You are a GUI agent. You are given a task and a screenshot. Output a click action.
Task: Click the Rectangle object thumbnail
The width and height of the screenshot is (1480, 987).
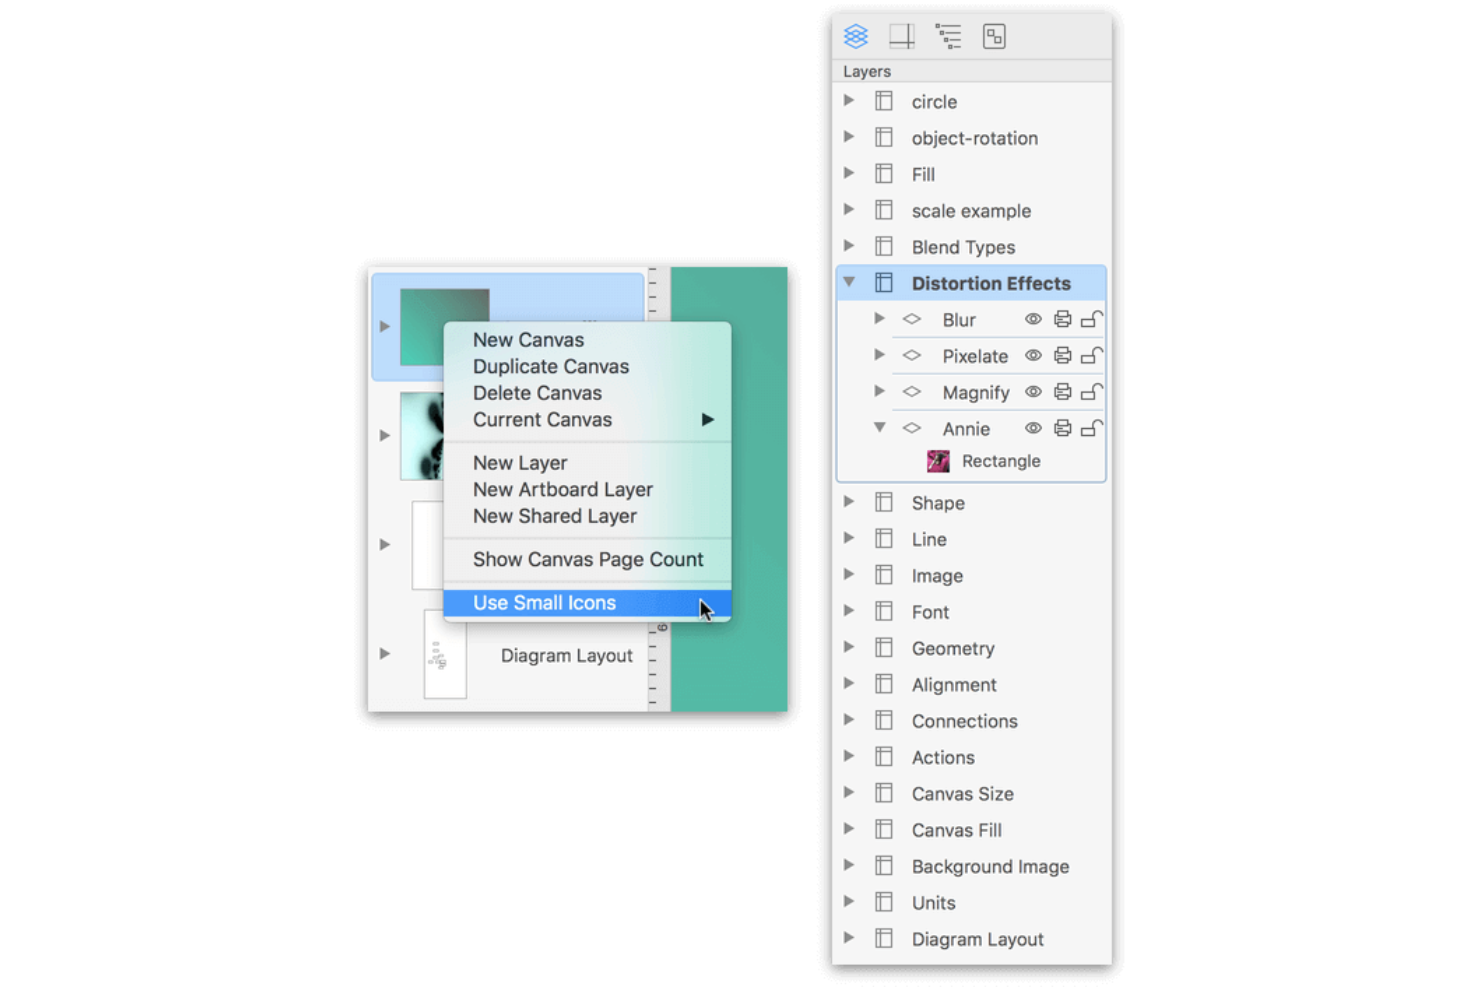[938, 461]
